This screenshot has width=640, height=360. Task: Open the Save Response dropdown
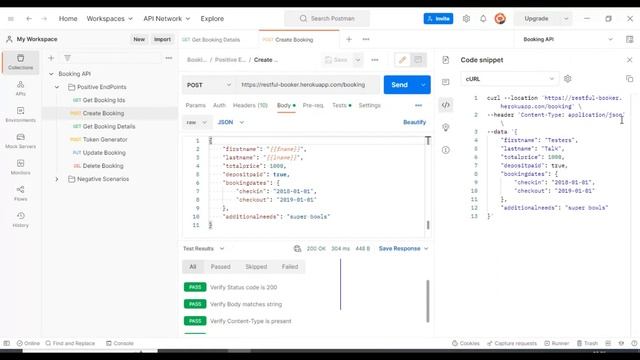pyautogui.click(x=403, y=249)
